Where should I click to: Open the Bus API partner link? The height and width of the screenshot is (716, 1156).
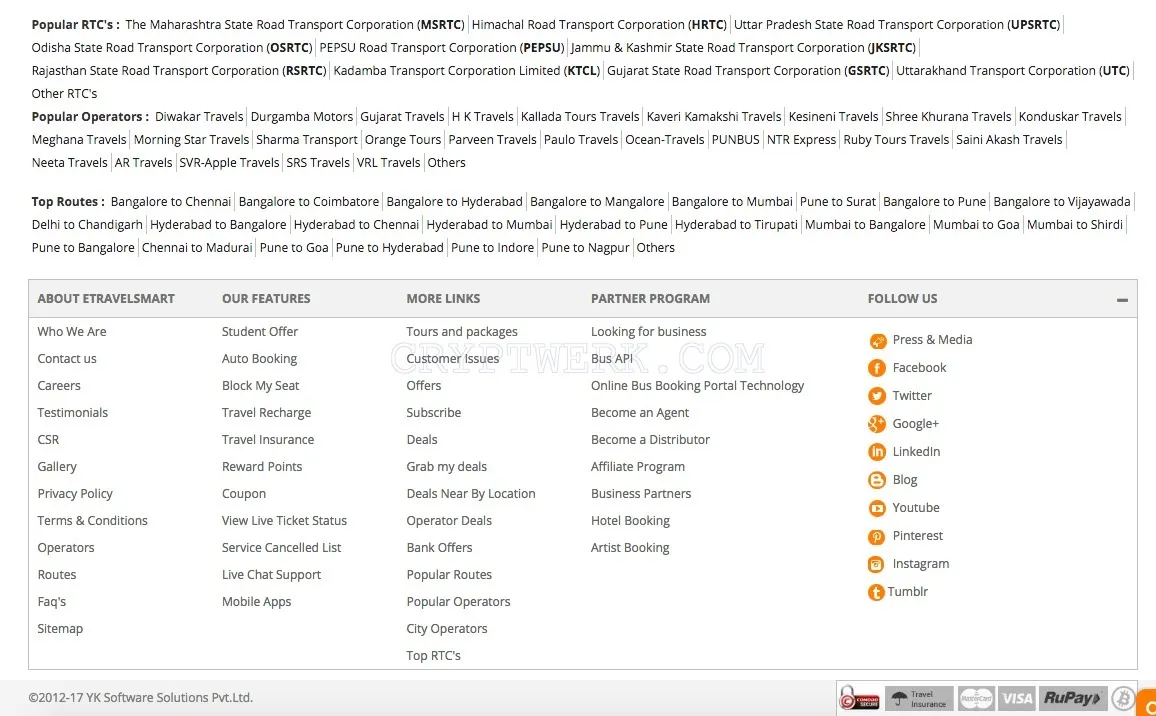[x=612, y=358]
